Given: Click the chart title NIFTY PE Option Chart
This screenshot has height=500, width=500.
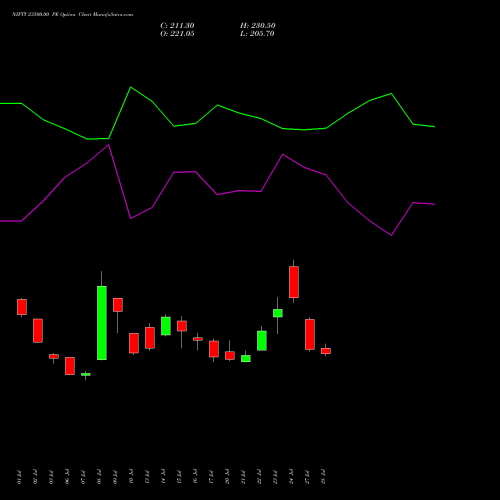Looking at the screenshot, I should click(72, 14).
